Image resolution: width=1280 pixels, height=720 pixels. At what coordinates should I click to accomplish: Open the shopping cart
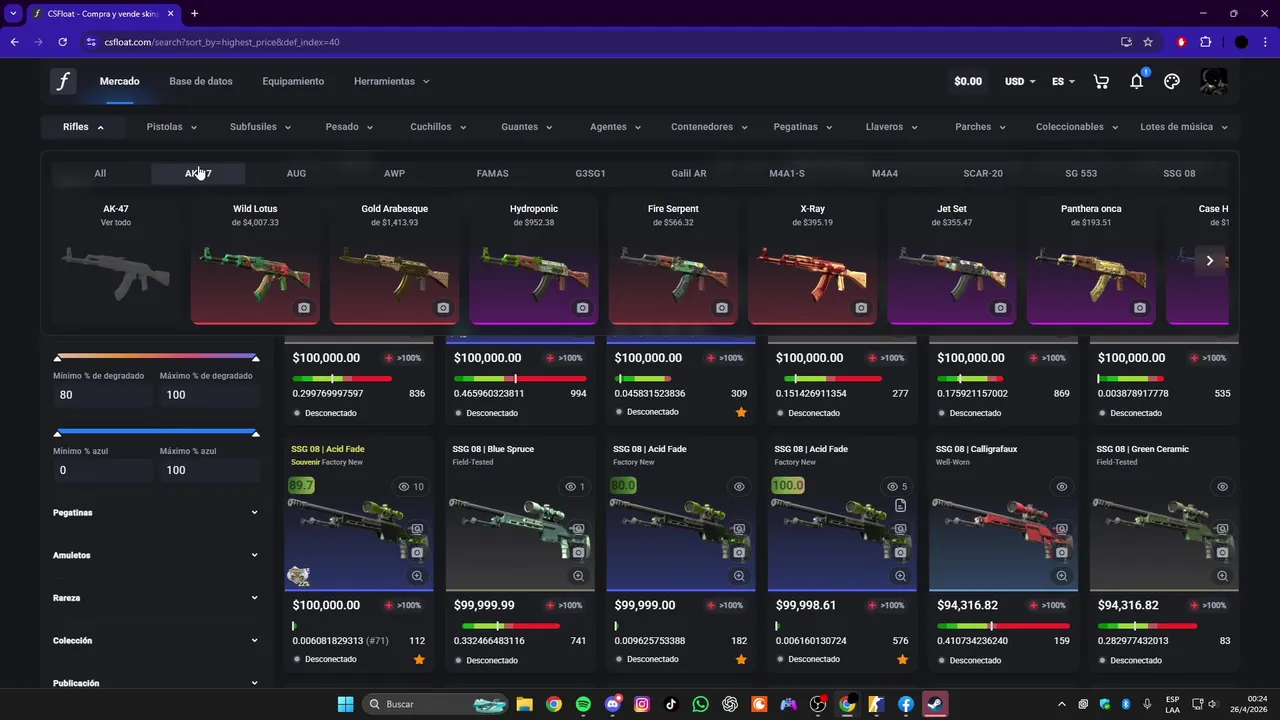click(1101, 82)
